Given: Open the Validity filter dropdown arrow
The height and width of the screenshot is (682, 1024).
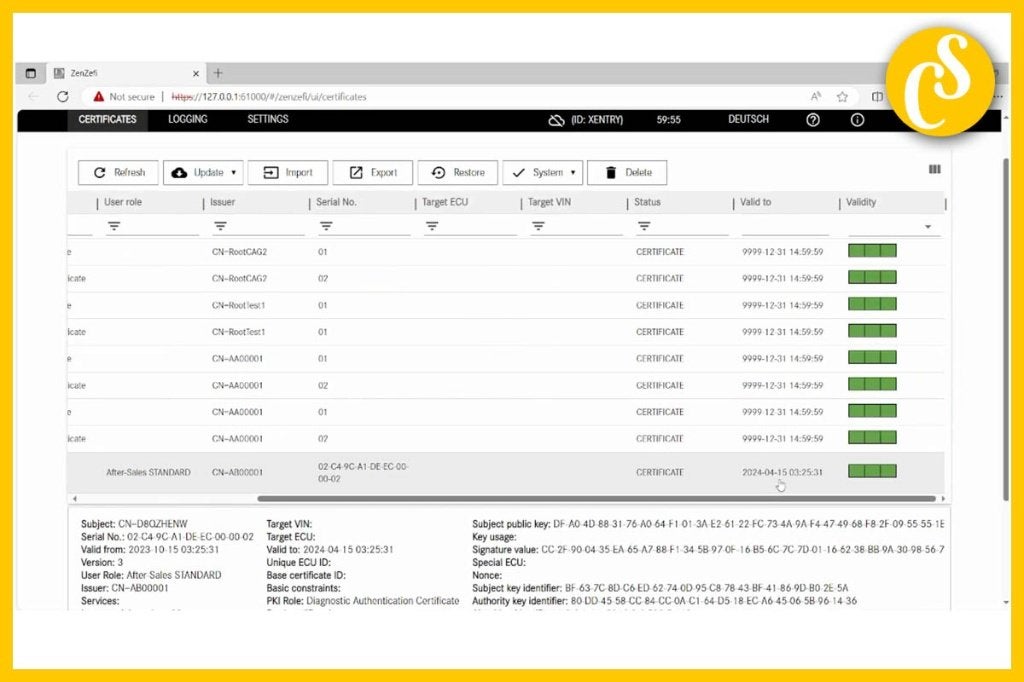Looking at the screenshot, I should click(928, 227).
